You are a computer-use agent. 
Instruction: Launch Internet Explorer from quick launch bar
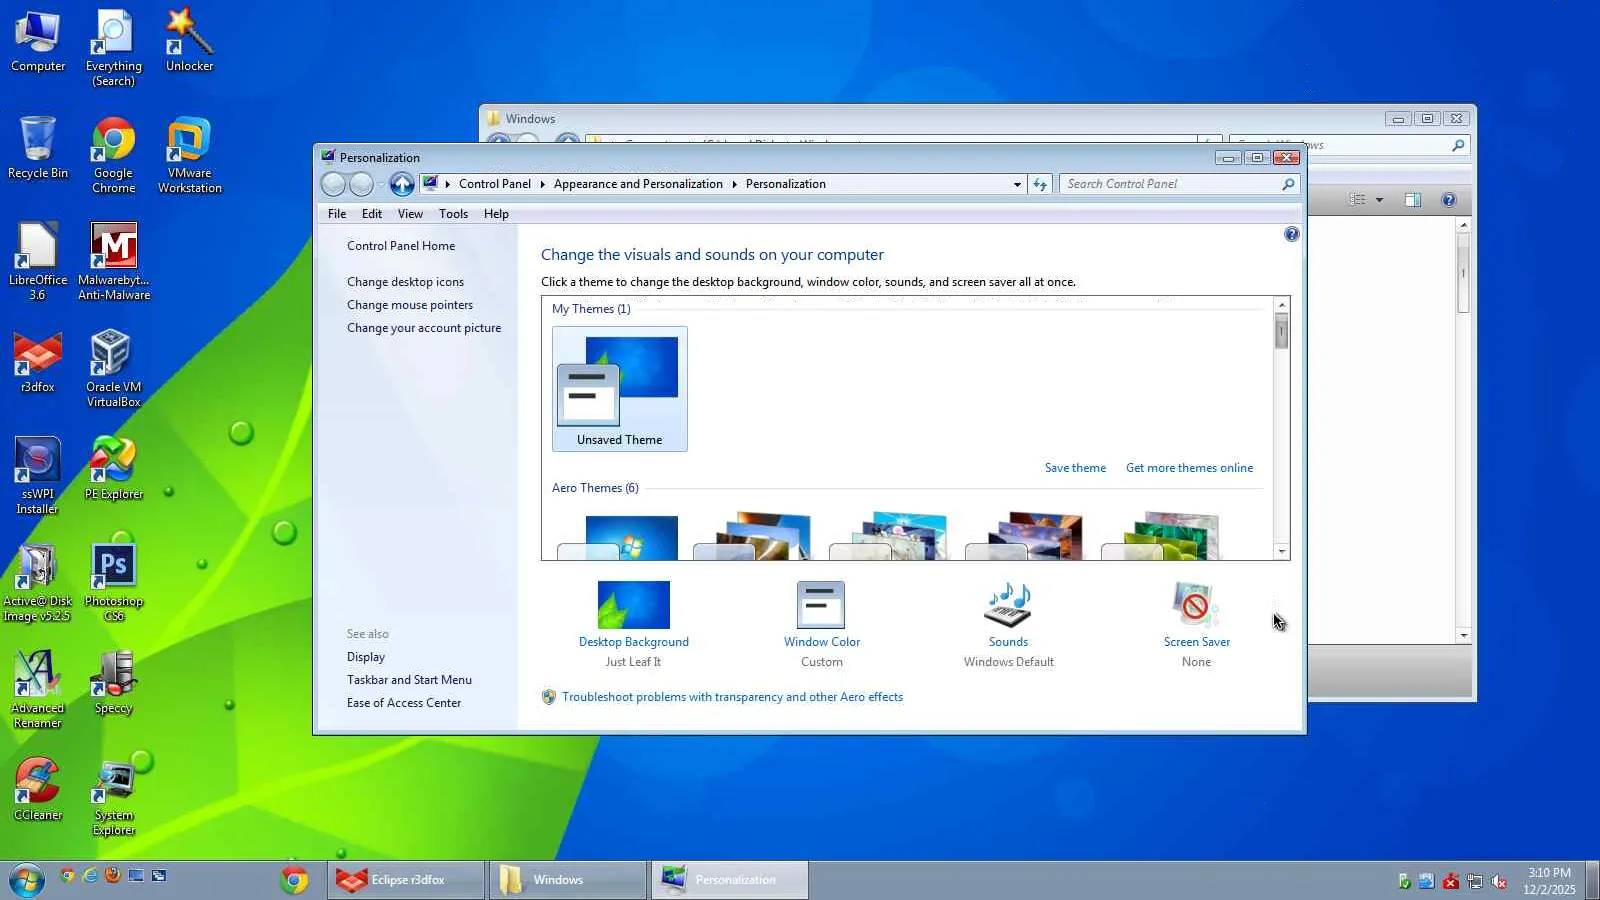[x=90, y=875]
